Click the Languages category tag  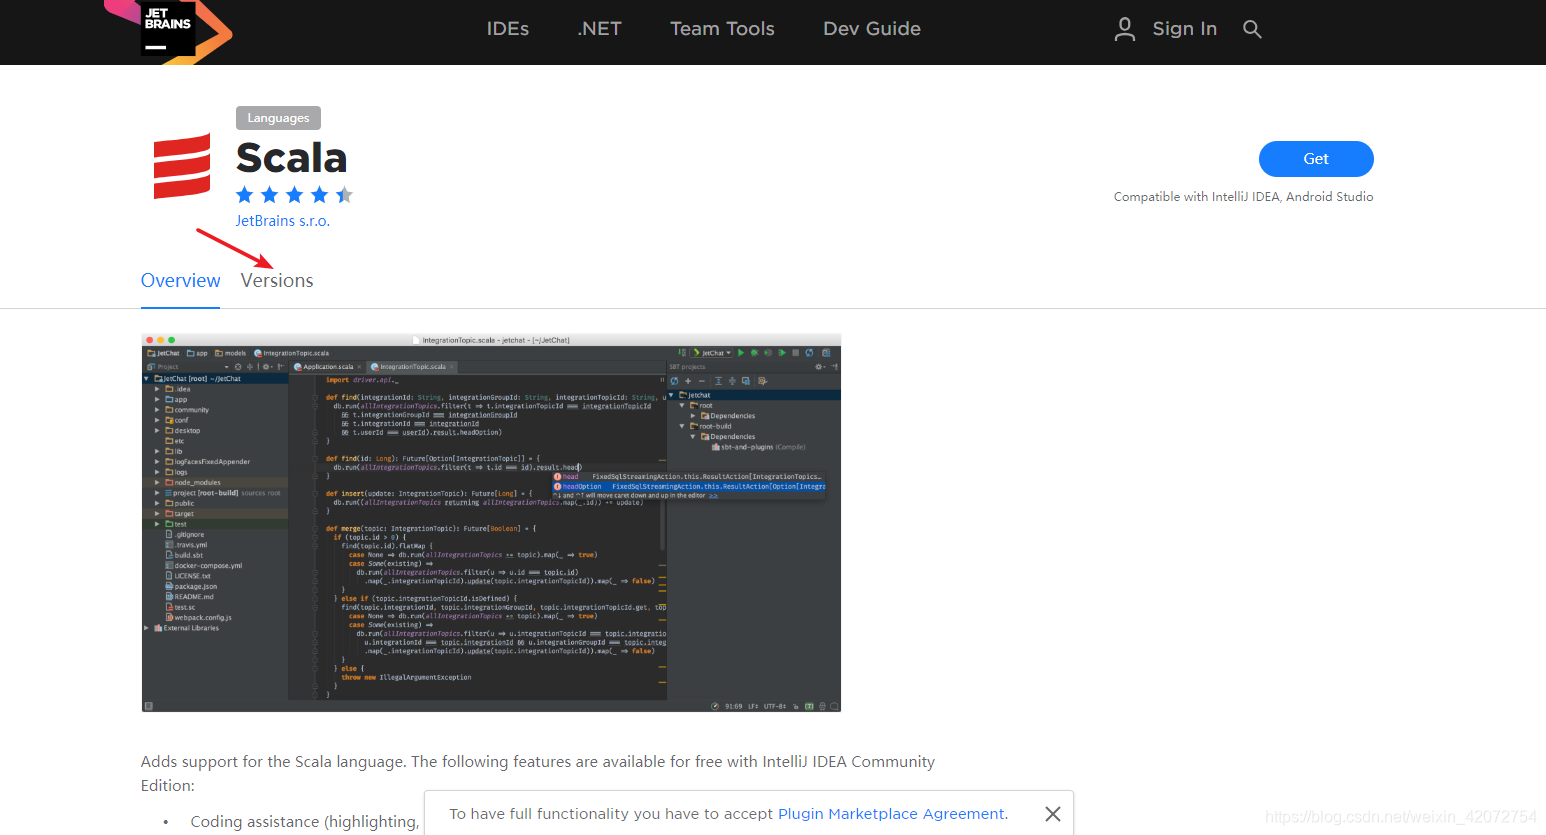tap(278, 118)
